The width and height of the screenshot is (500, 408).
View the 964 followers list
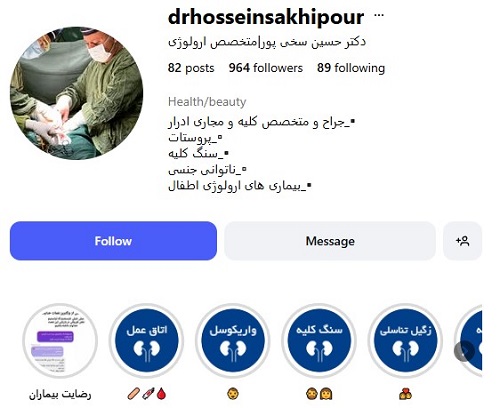266,68
